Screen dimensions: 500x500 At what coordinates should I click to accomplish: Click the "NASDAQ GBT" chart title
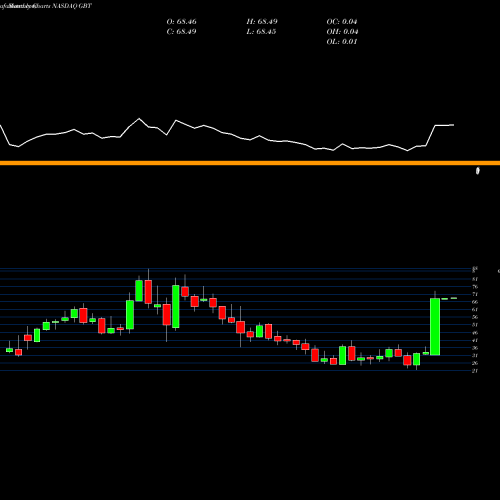point(72,6)
